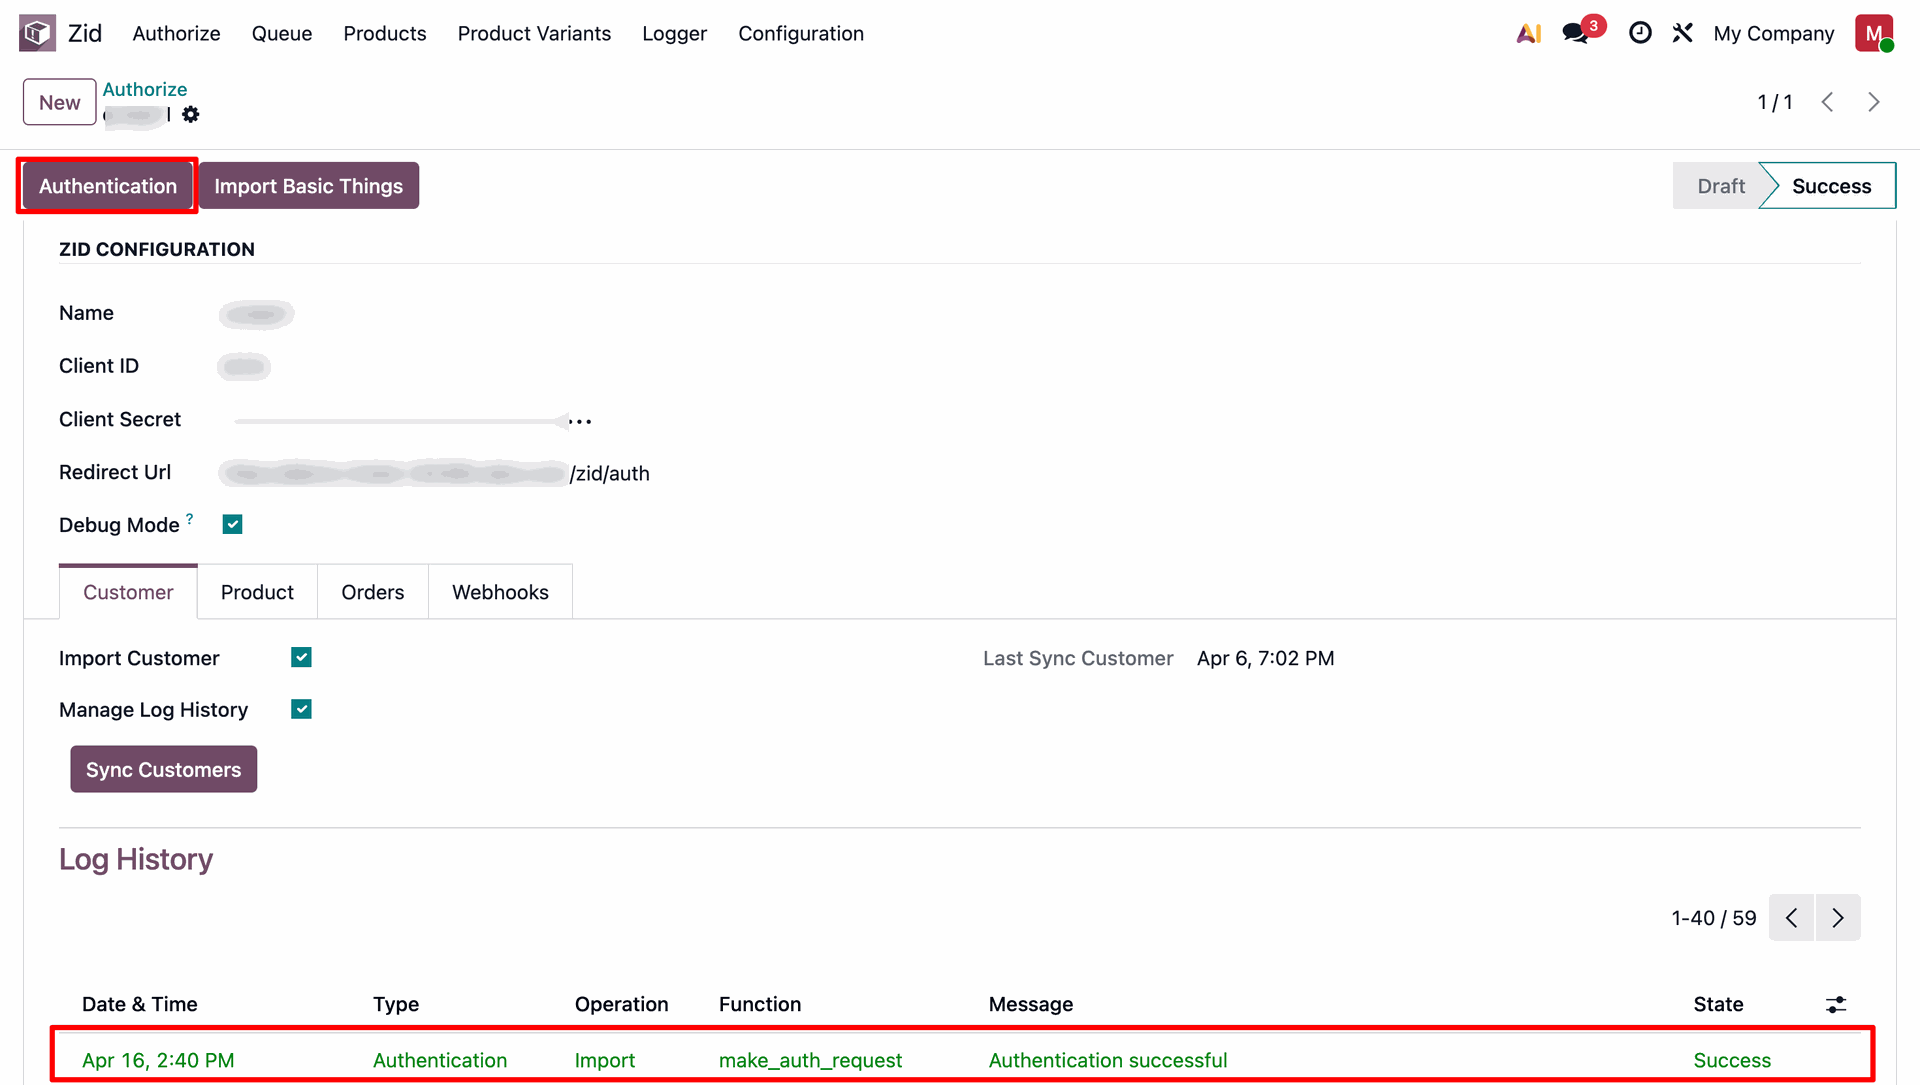Open the Logger menu

675,33
